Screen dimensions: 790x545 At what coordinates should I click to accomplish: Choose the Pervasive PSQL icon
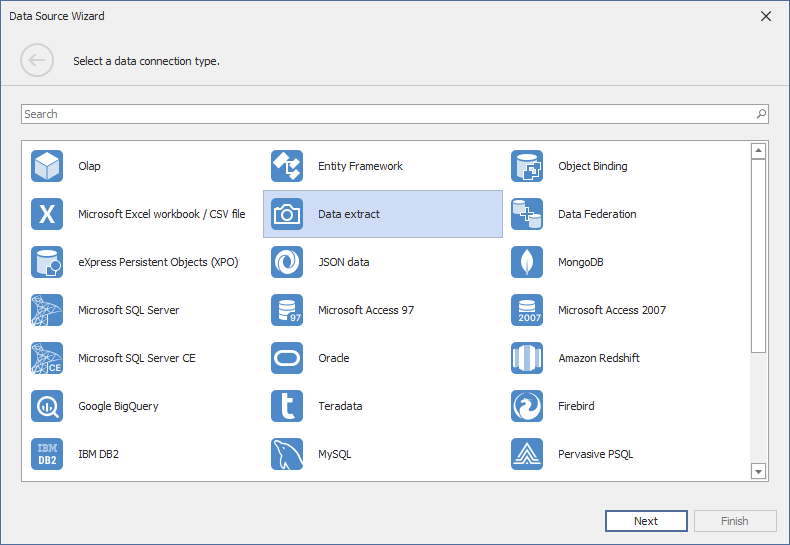[526, 454]
